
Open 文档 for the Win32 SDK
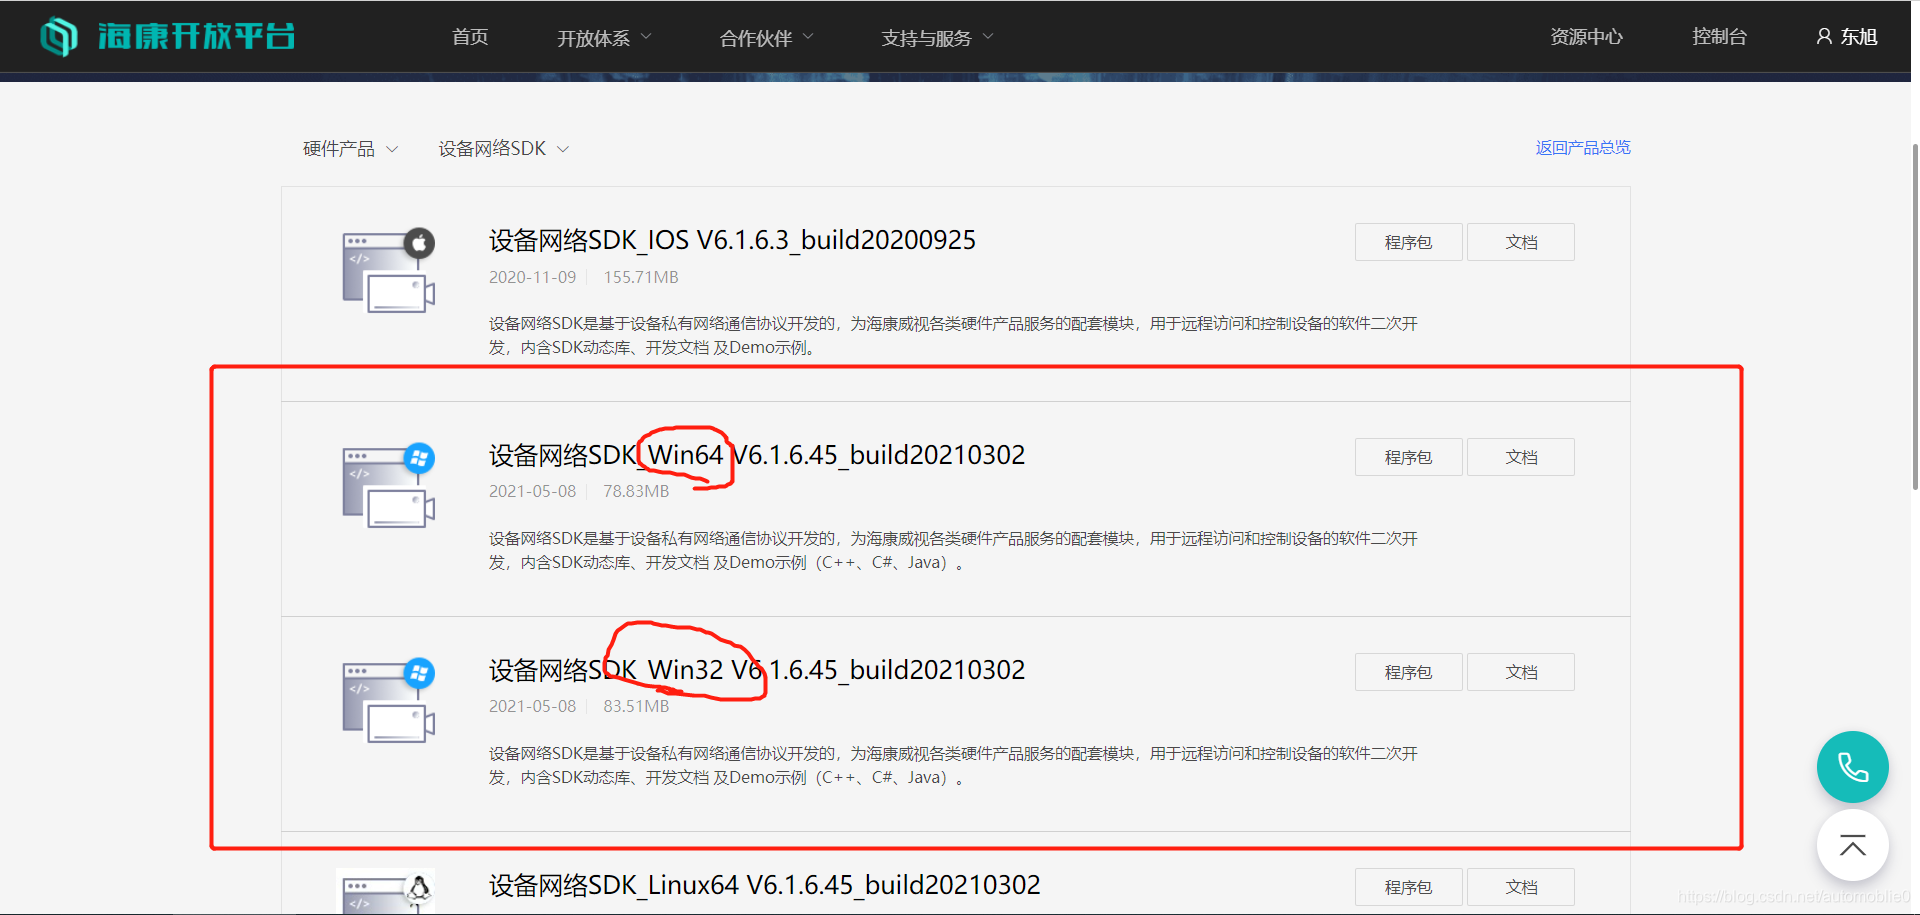pos(1521,672)
